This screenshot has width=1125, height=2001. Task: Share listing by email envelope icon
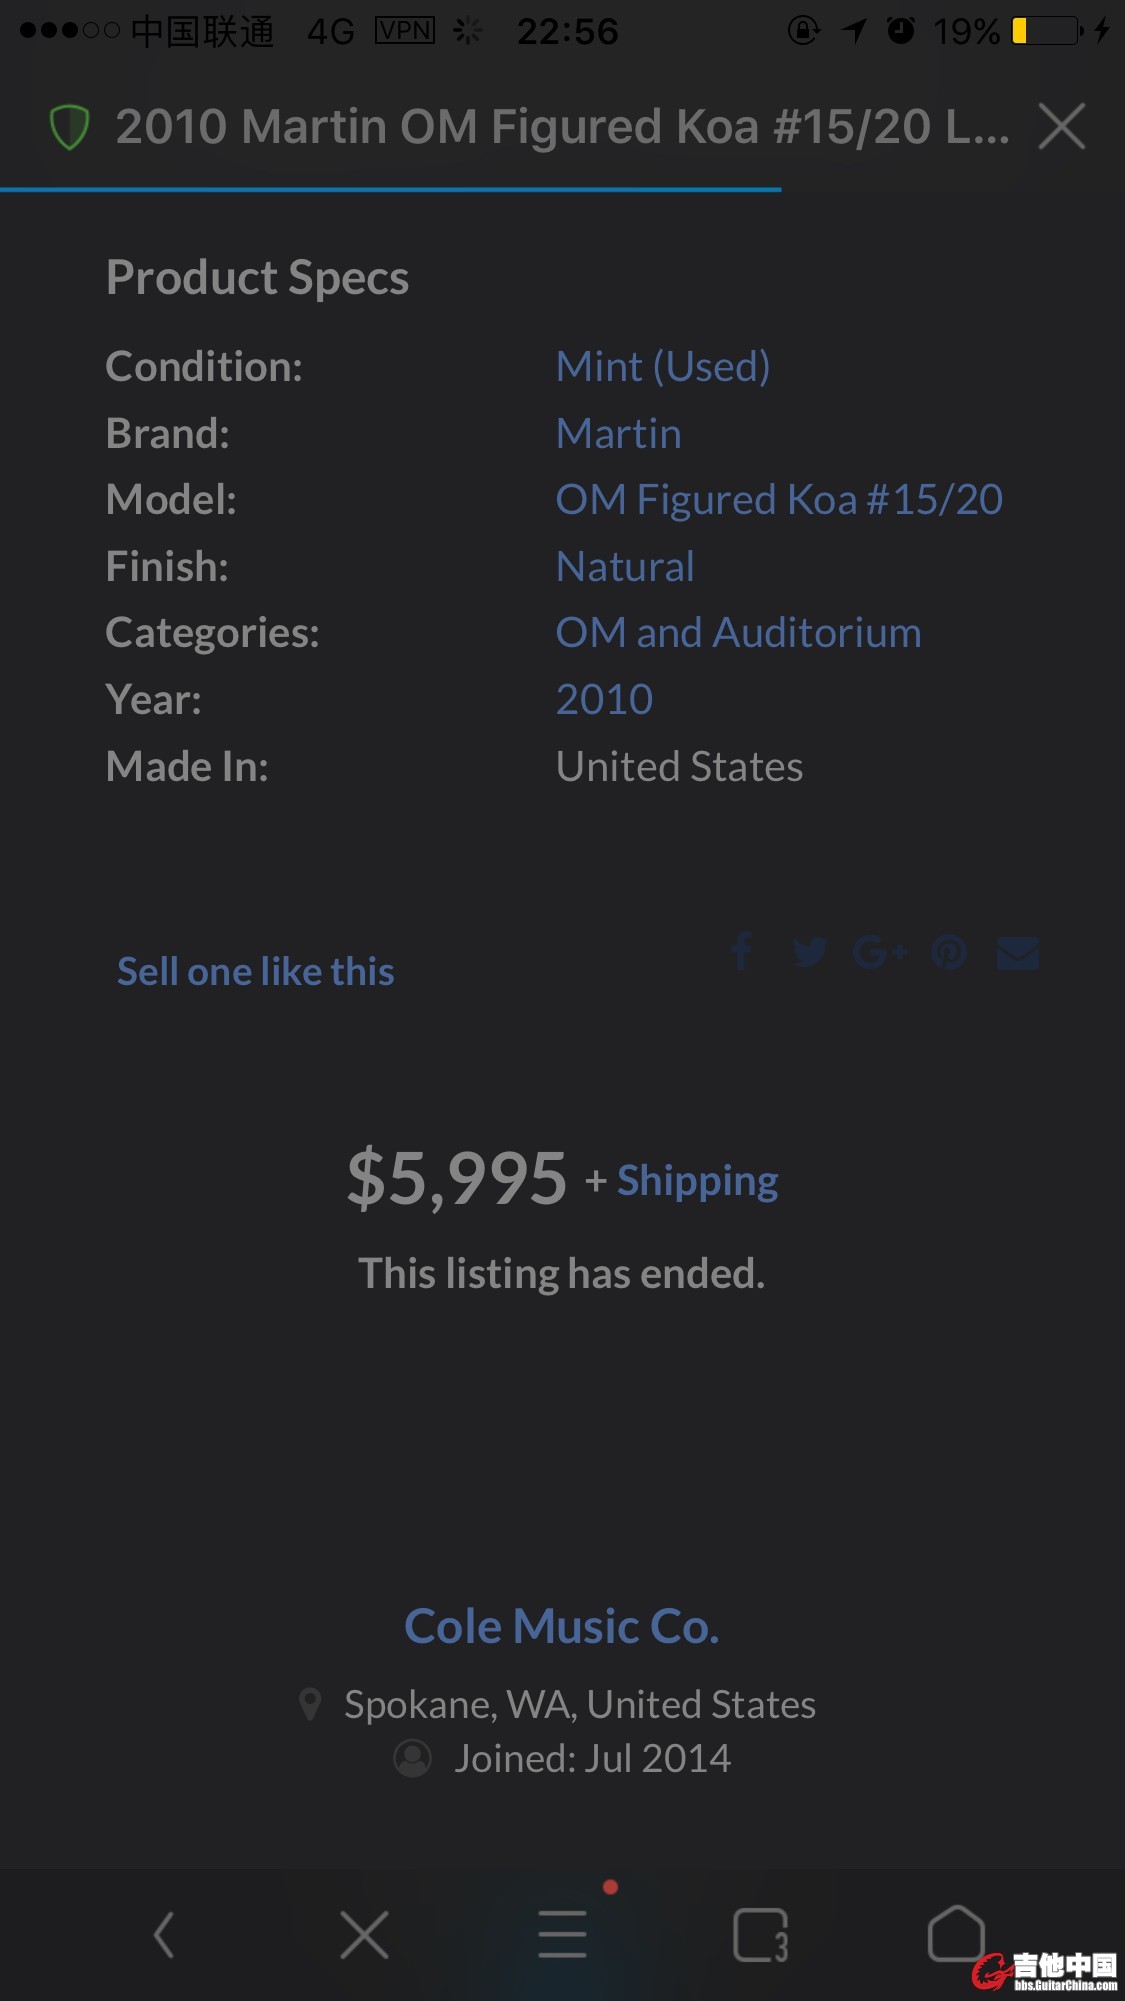[x=1018, y=953]
